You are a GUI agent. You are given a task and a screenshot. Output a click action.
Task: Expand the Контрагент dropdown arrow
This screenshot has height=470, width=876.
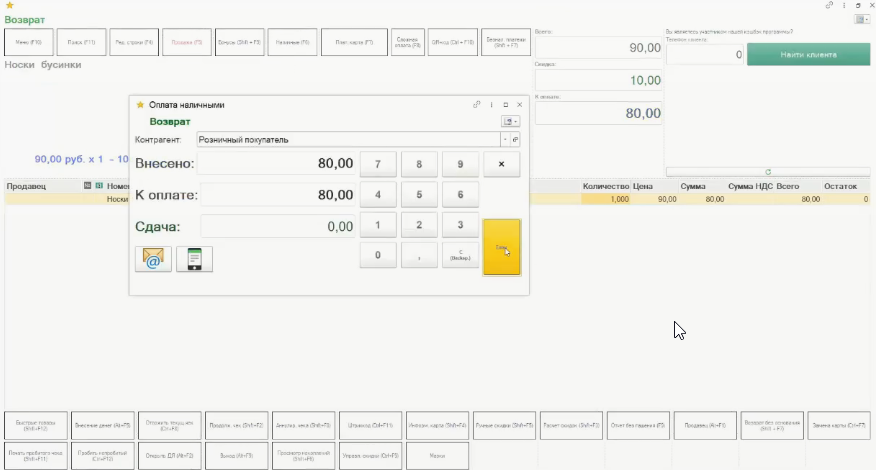click(505, 140)
